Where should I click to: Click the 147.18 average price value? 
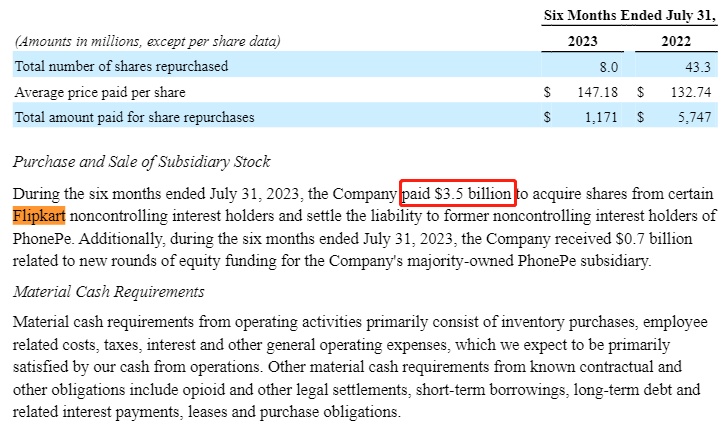[599, 92]
